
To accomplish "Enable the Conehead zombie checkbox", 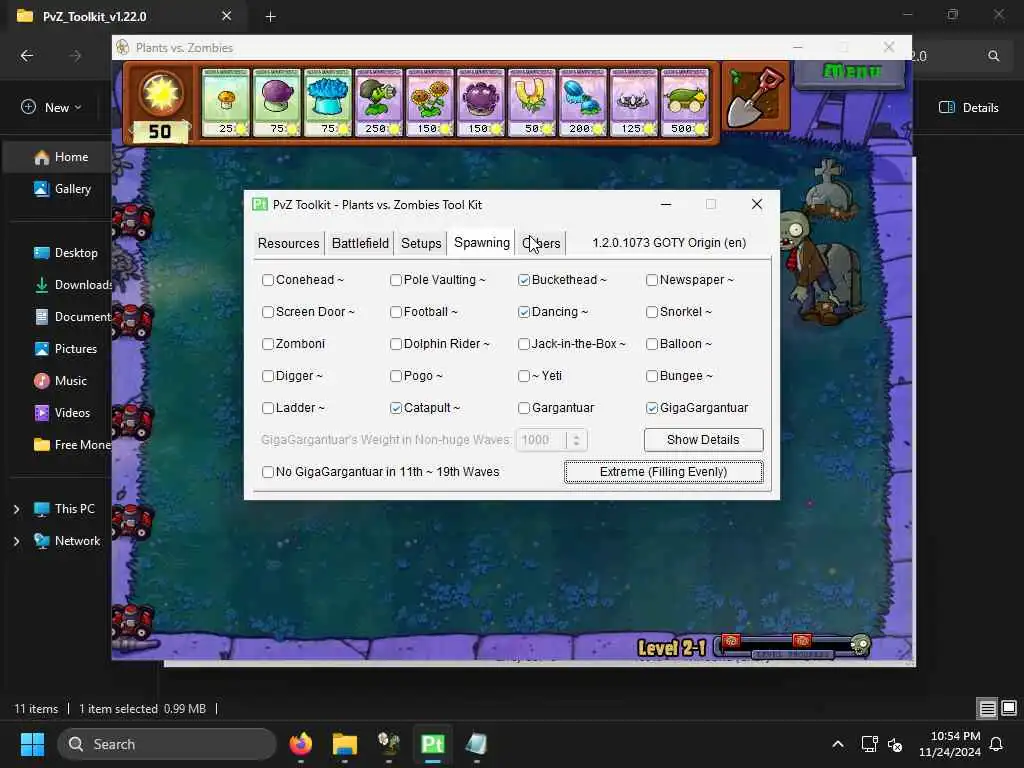I will [x=268, y=280].
